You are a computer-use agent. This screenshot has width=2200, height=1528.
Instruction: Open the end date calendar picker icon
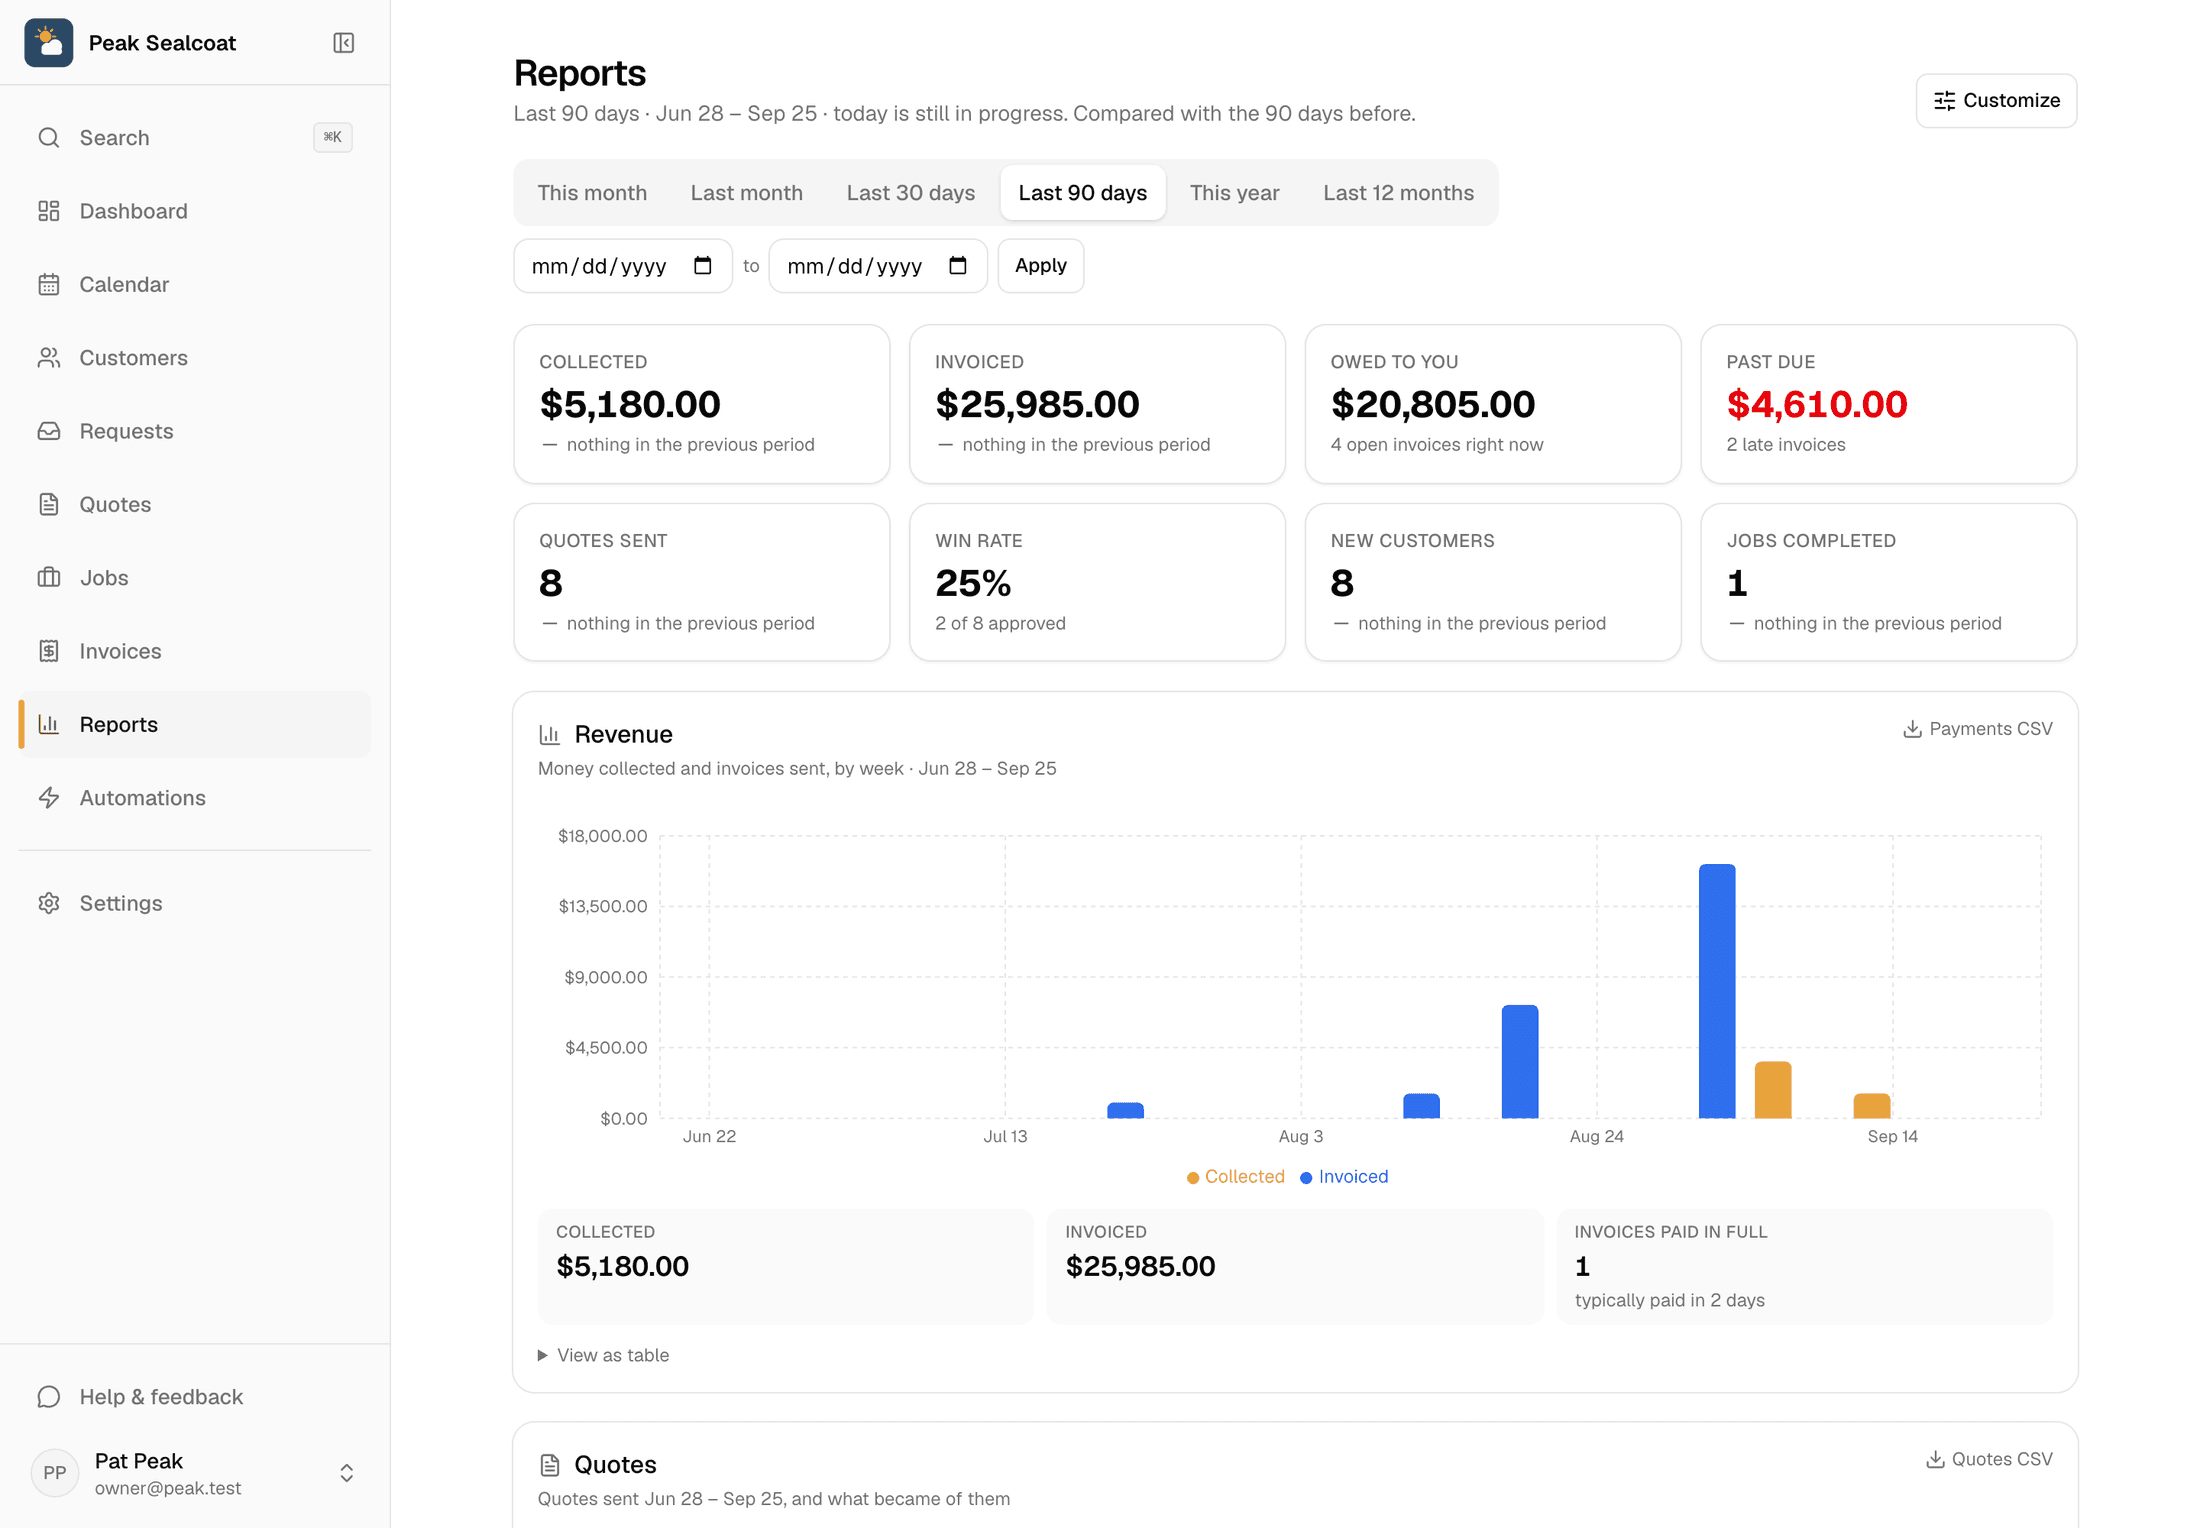(958, 266)
